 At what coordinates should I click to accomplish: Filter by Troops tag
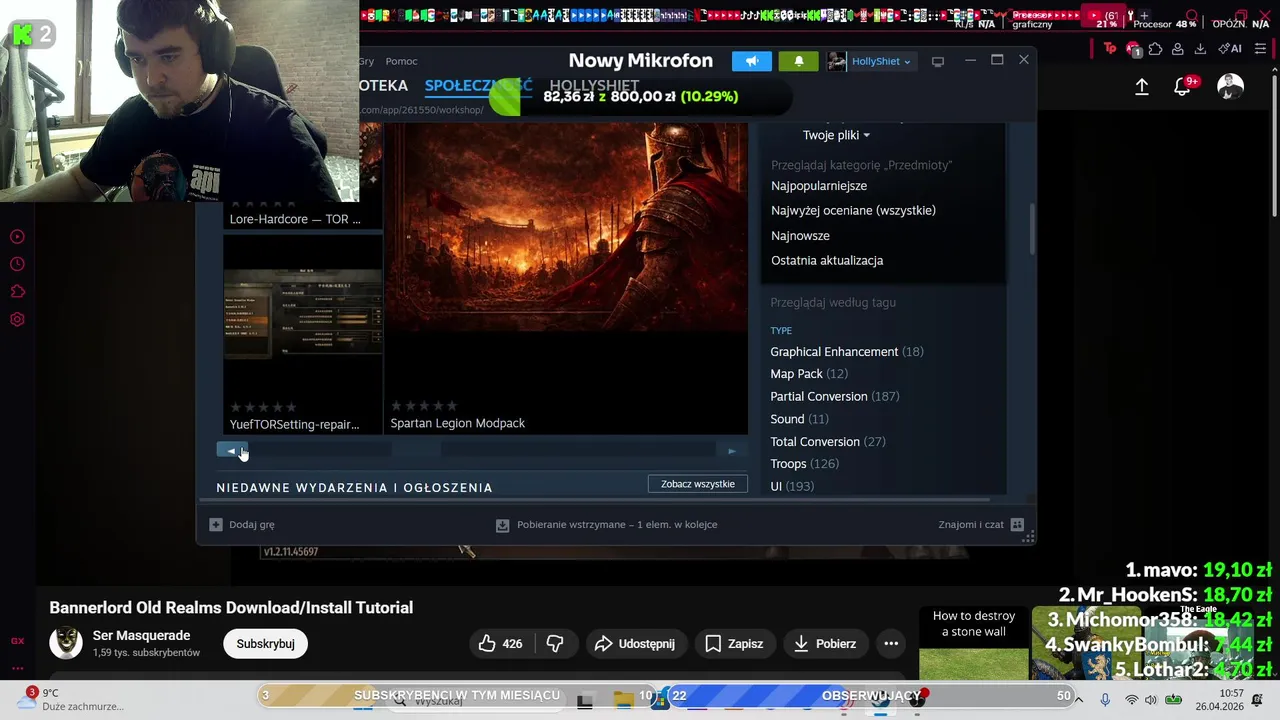tap(804, 464)
